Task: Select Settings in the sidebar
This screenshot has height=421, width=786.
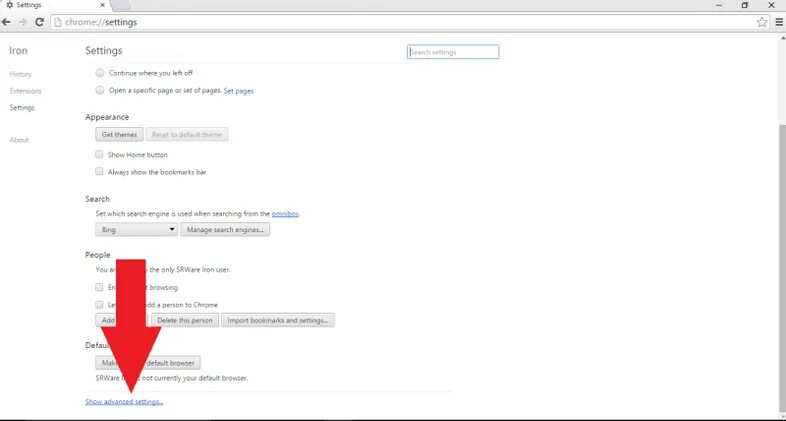Action: coord(22,107)
